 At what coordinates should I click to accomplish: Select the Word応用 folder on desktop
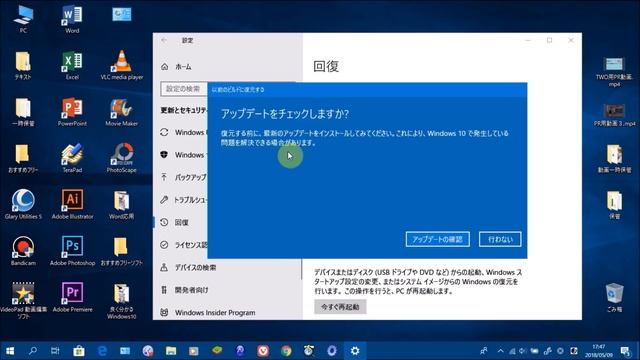click(x=122, y=205)
